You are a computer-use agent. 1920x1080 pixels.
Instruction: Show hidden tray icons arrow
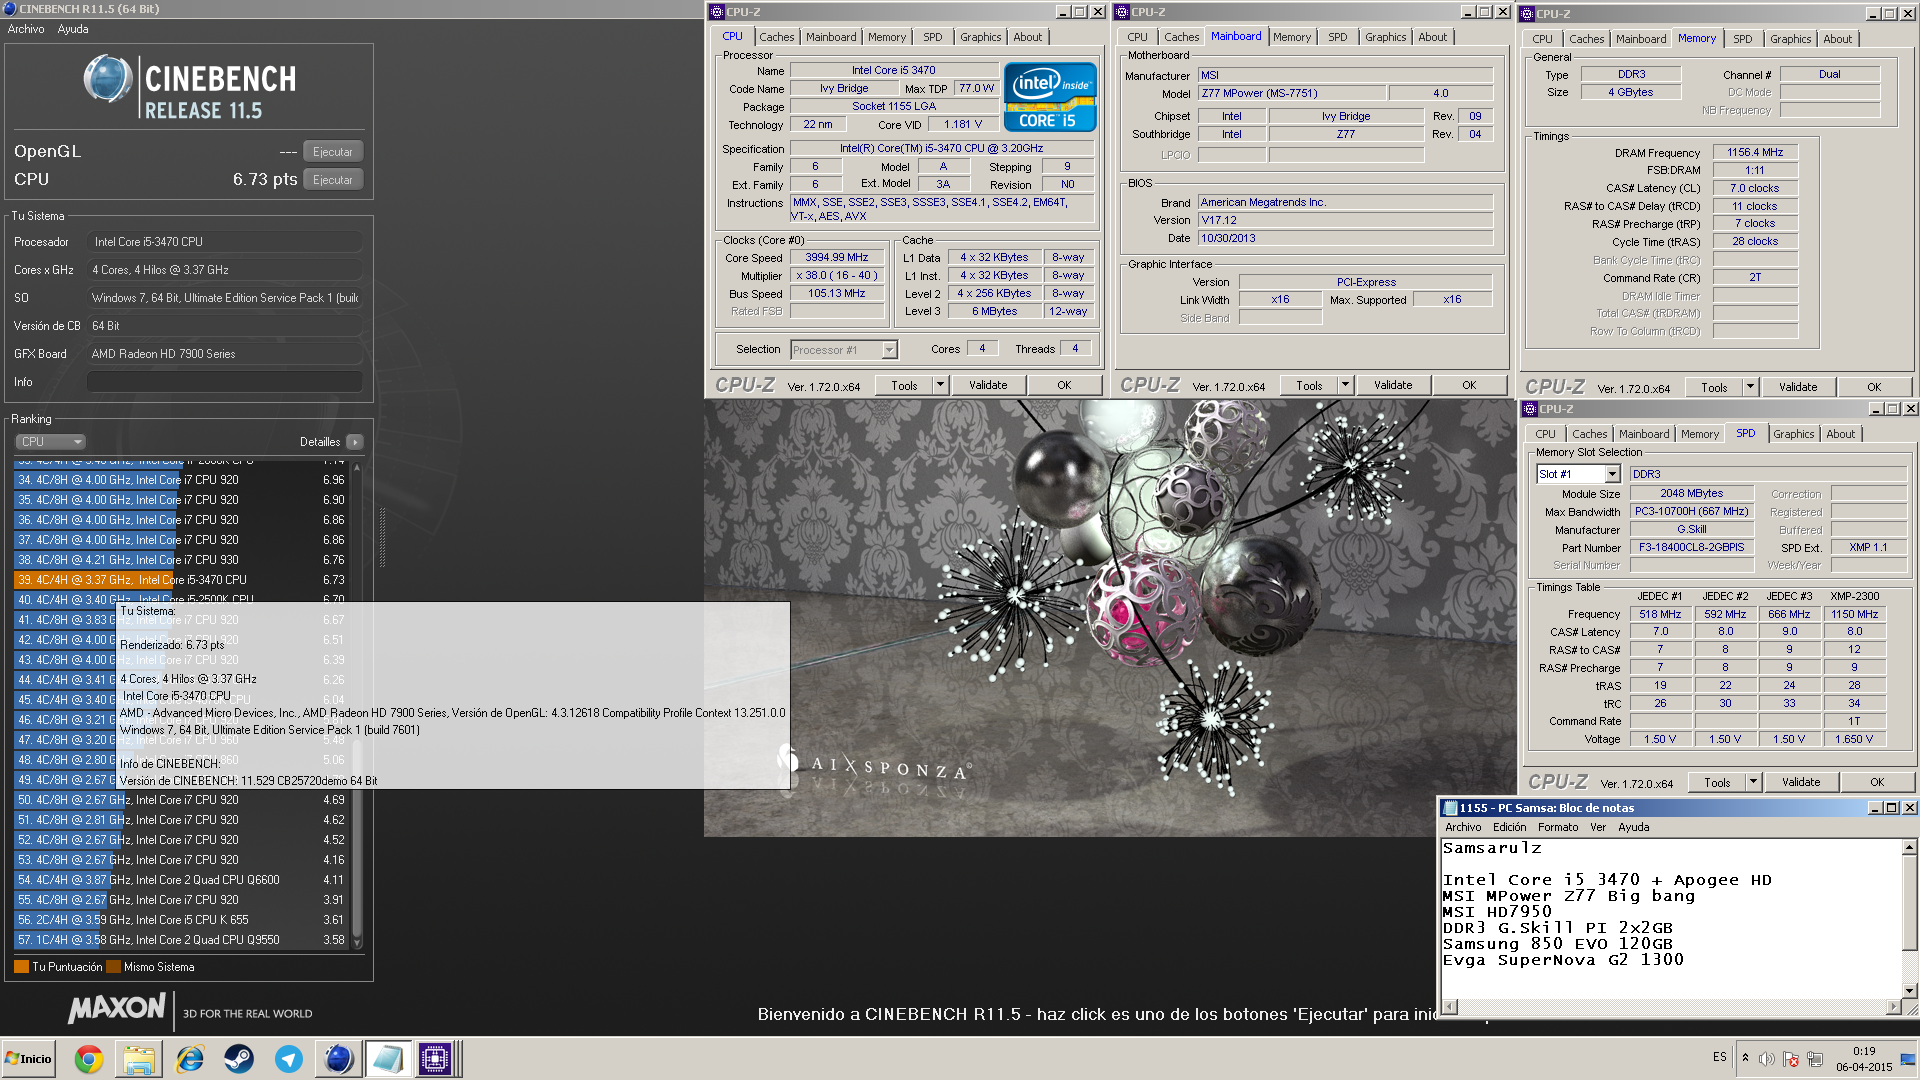[x=1745, y=1058]
